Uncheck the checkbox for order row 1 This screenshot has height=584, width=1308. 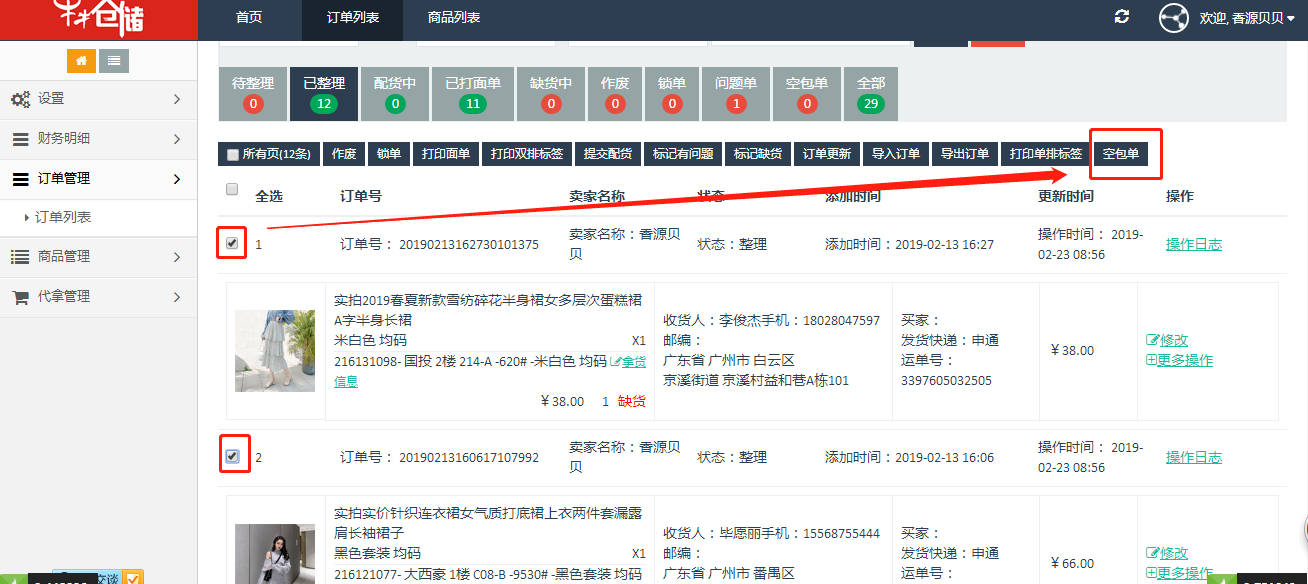(232, 243)
